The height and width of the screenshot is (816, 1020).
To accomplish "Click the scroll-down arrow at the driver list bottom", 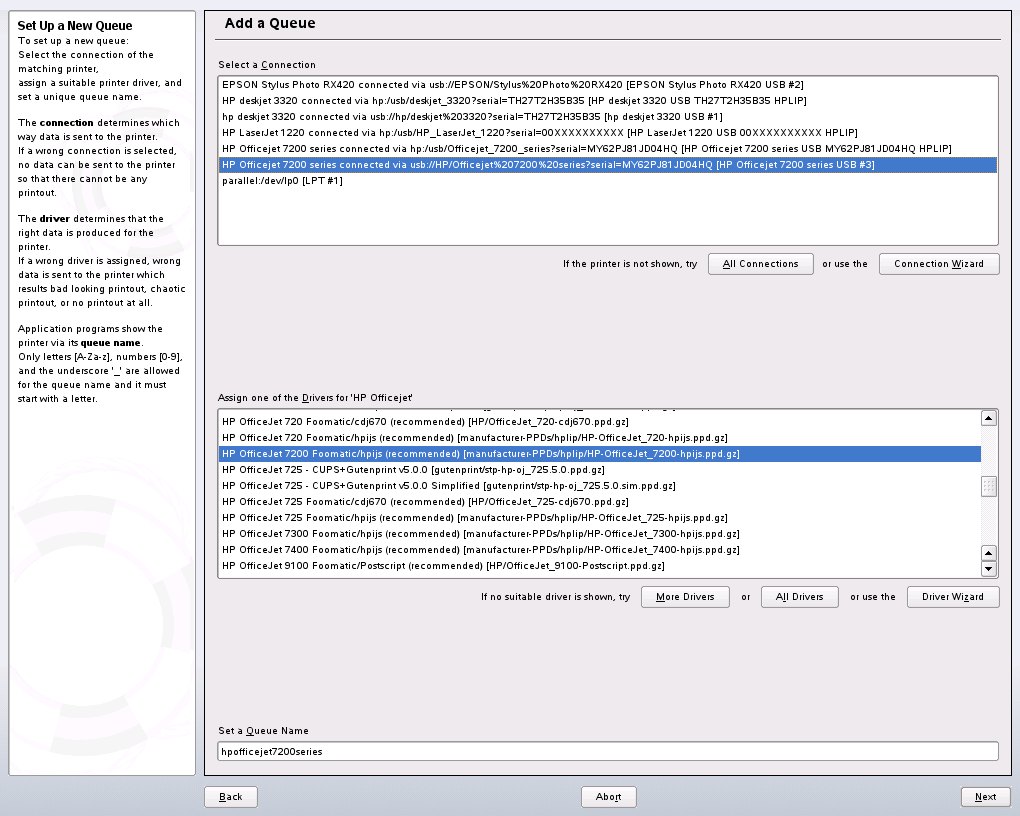I will [x=989, y=569].
